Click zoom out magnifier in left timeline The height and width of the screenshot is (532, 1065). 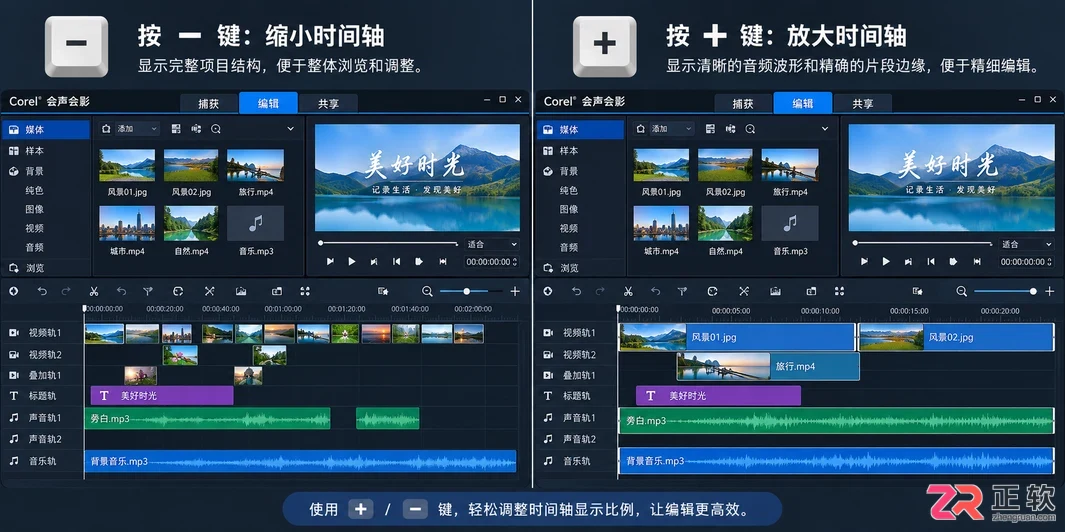[x=427, y=291]
